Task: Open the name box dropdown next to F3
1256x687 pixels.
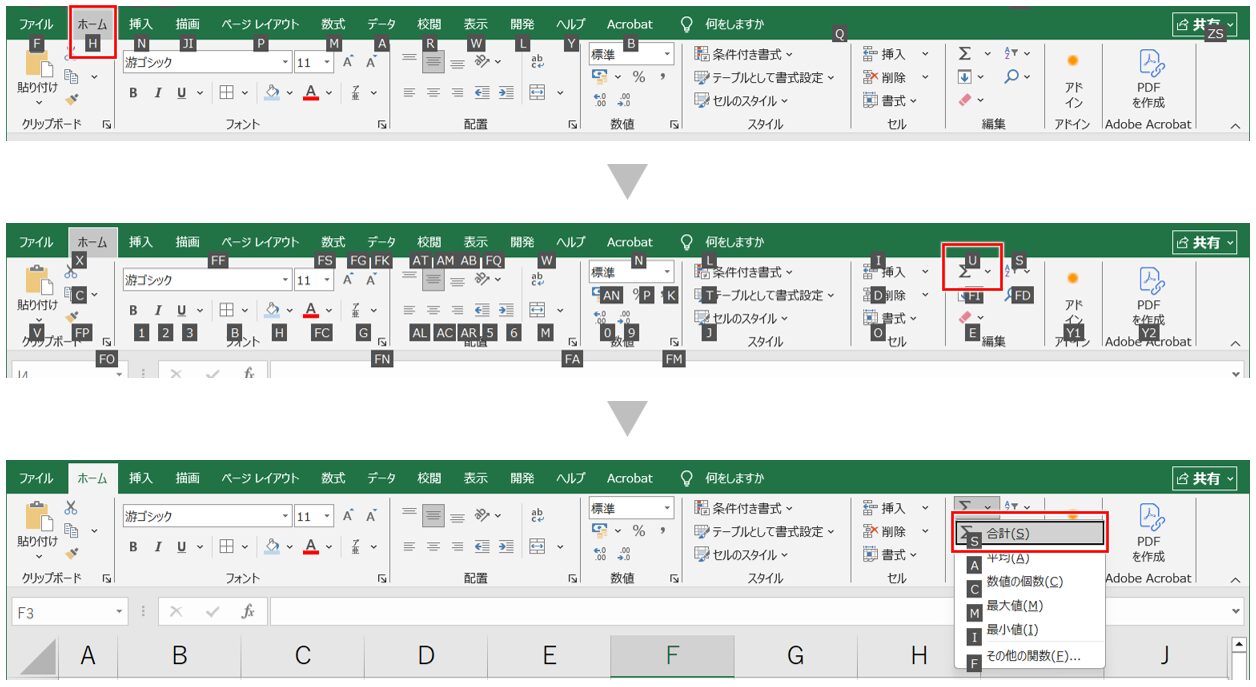Action: (119, 612)
